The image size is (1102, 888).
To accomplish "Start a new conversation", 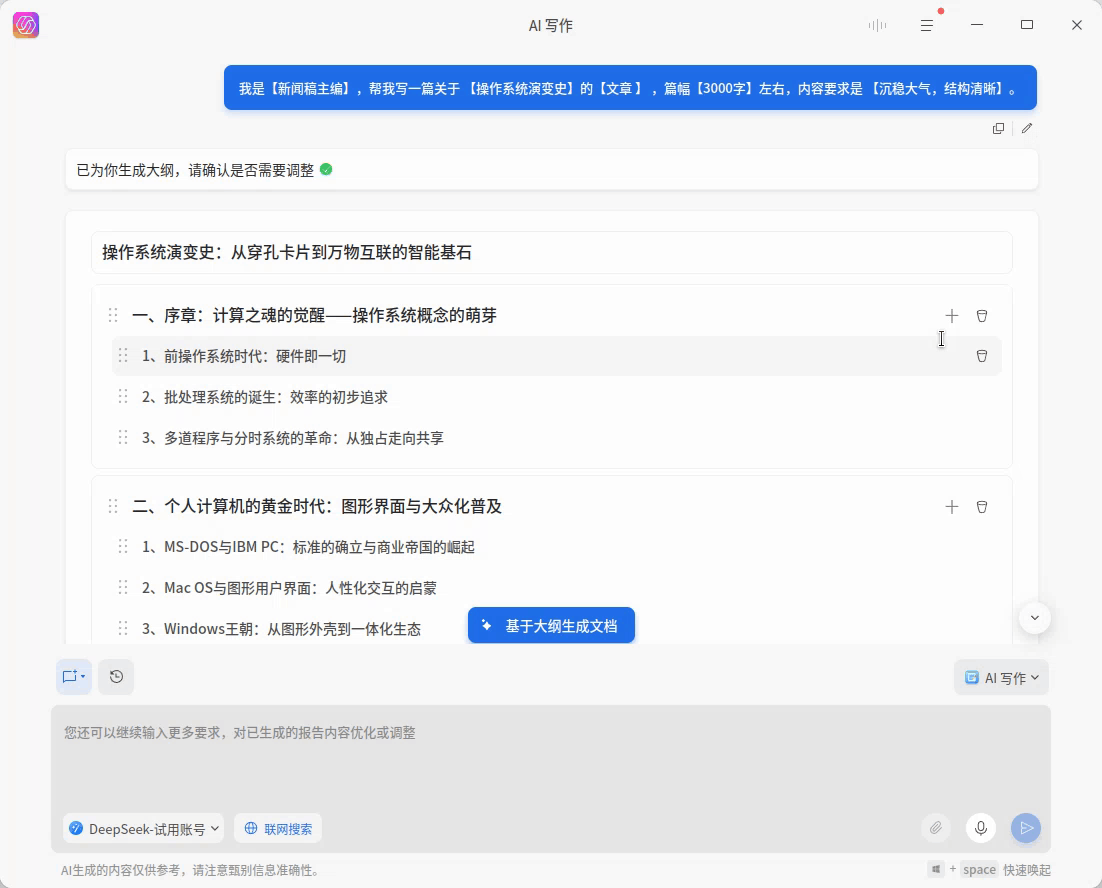I will tap(68, 677).
